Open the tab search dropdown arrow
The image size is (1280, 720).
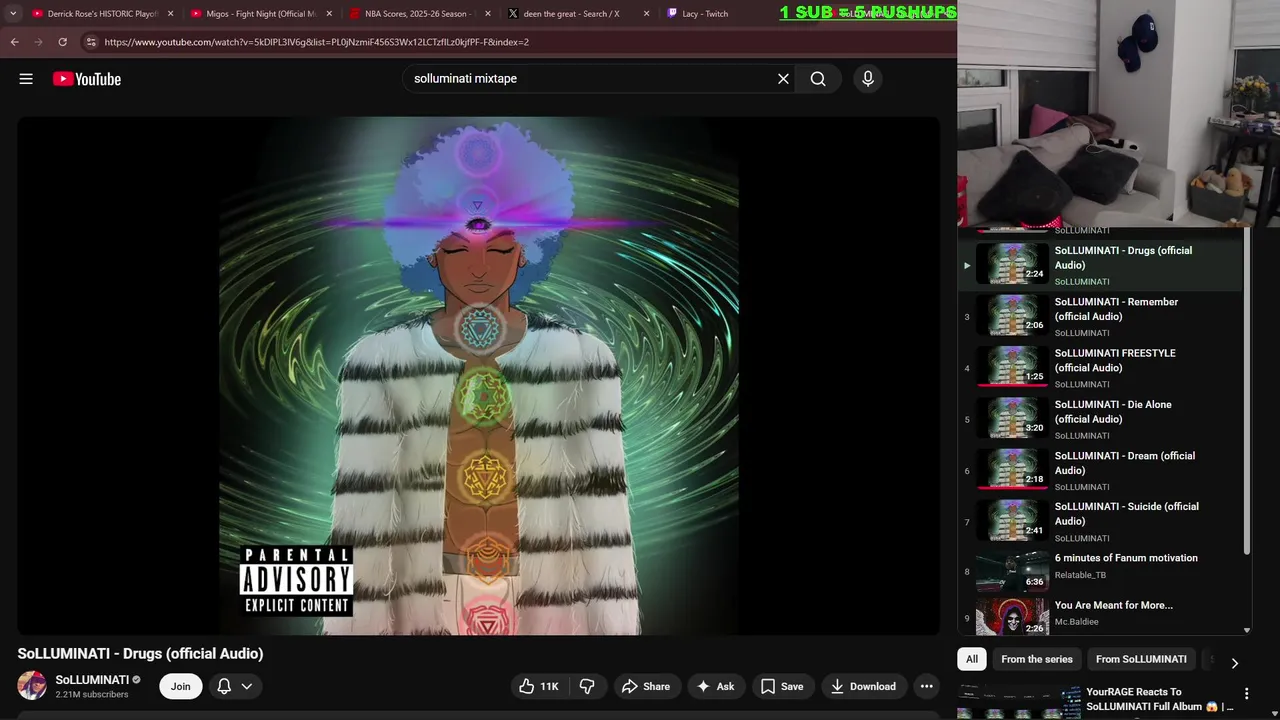[x=13, y=14]
